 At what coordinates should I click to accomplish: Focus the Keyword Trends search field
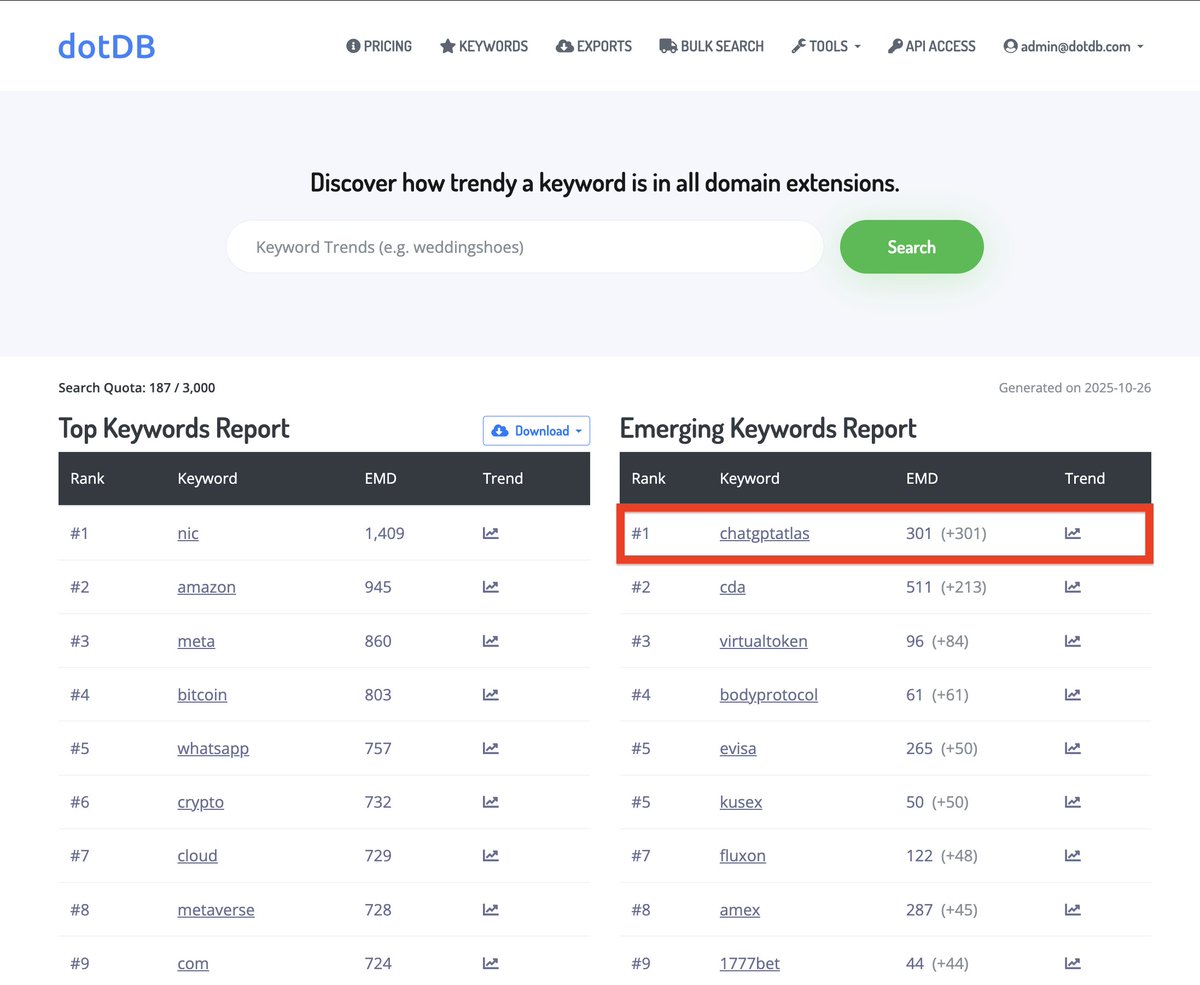(524, 247)
